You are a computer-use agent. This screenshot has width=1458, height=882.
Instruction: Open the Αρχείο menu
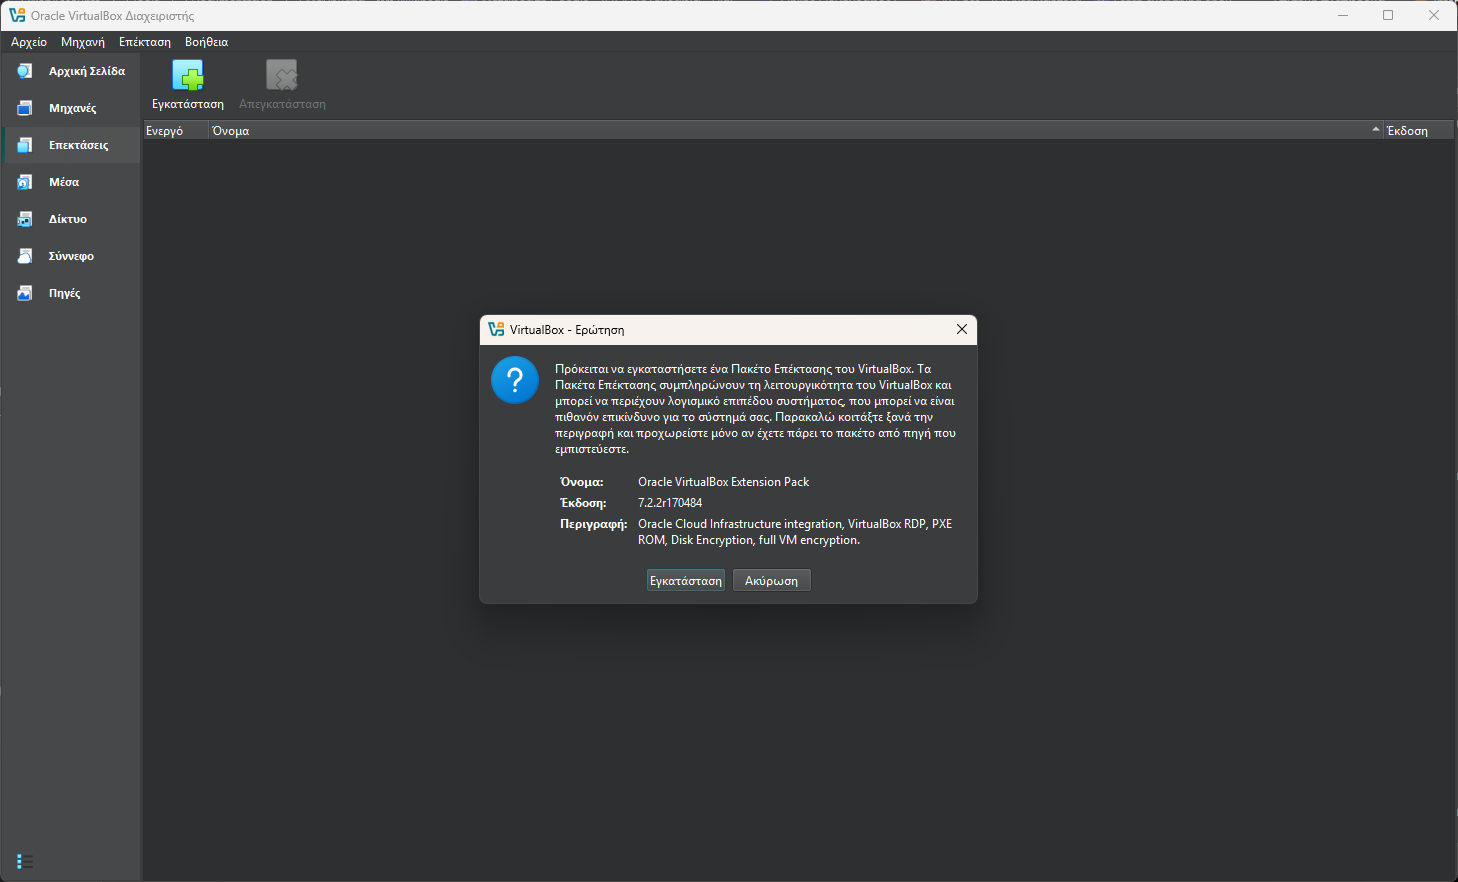(29, 42)
